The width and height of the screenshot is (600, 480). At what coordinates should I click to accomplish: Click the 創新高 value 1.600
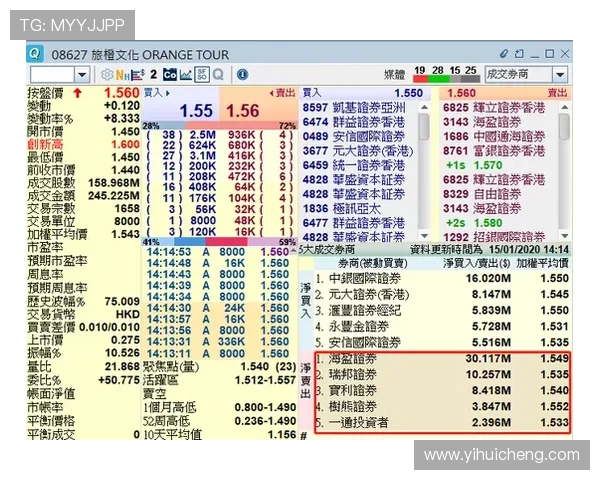pos(125,144)
